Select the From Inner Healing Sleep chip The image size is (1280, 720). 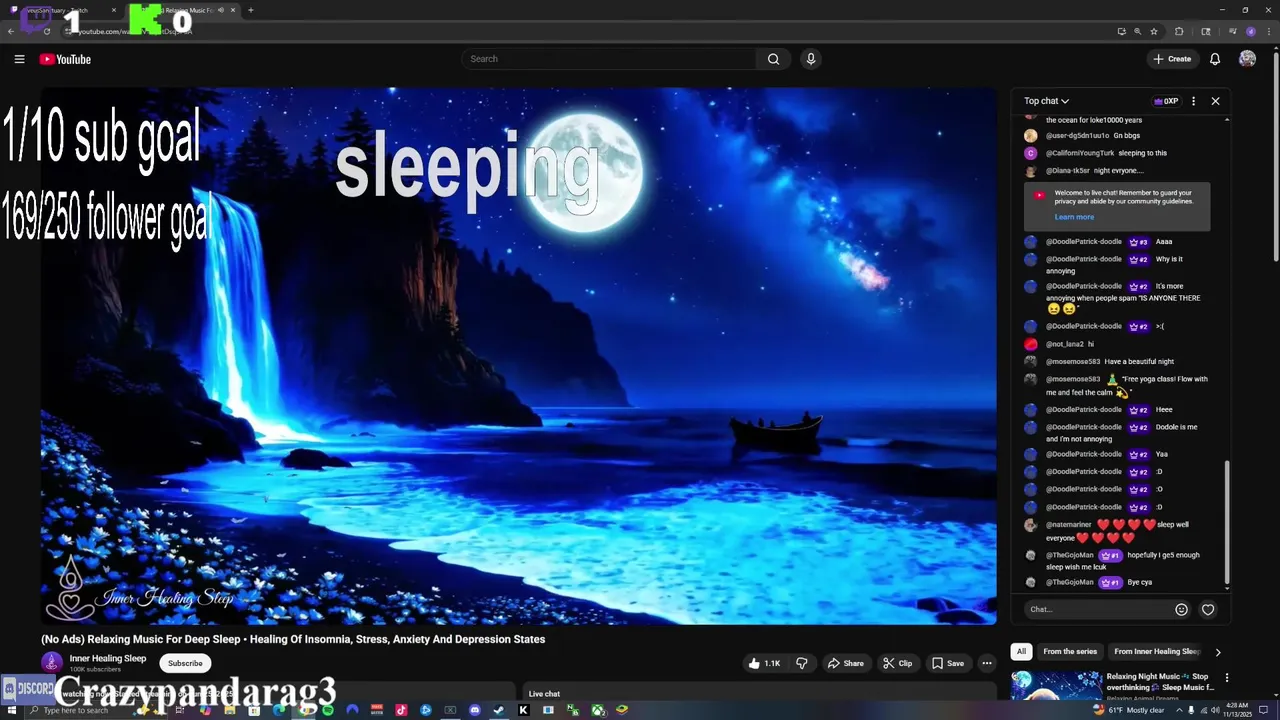coord(1157,651)
